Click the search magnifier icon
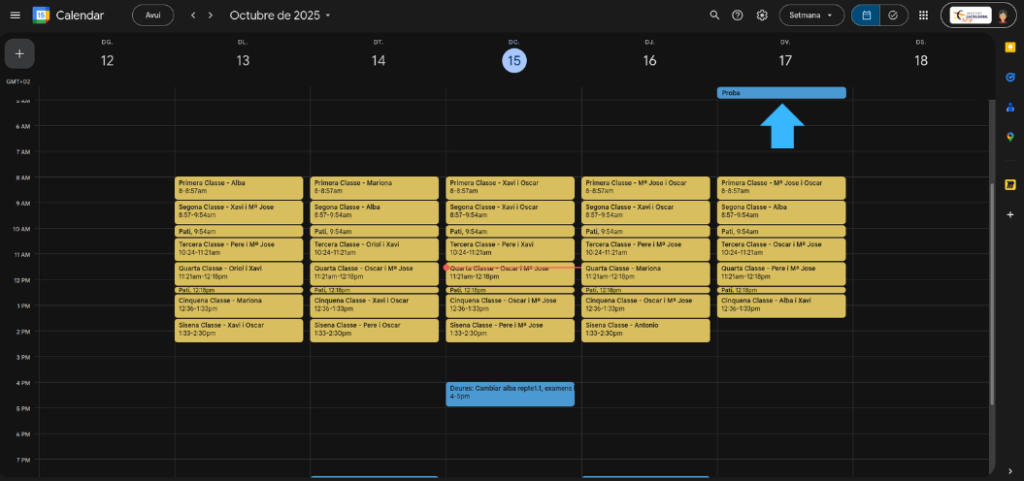The image size is (1024, 481). [x=714, y=15]
